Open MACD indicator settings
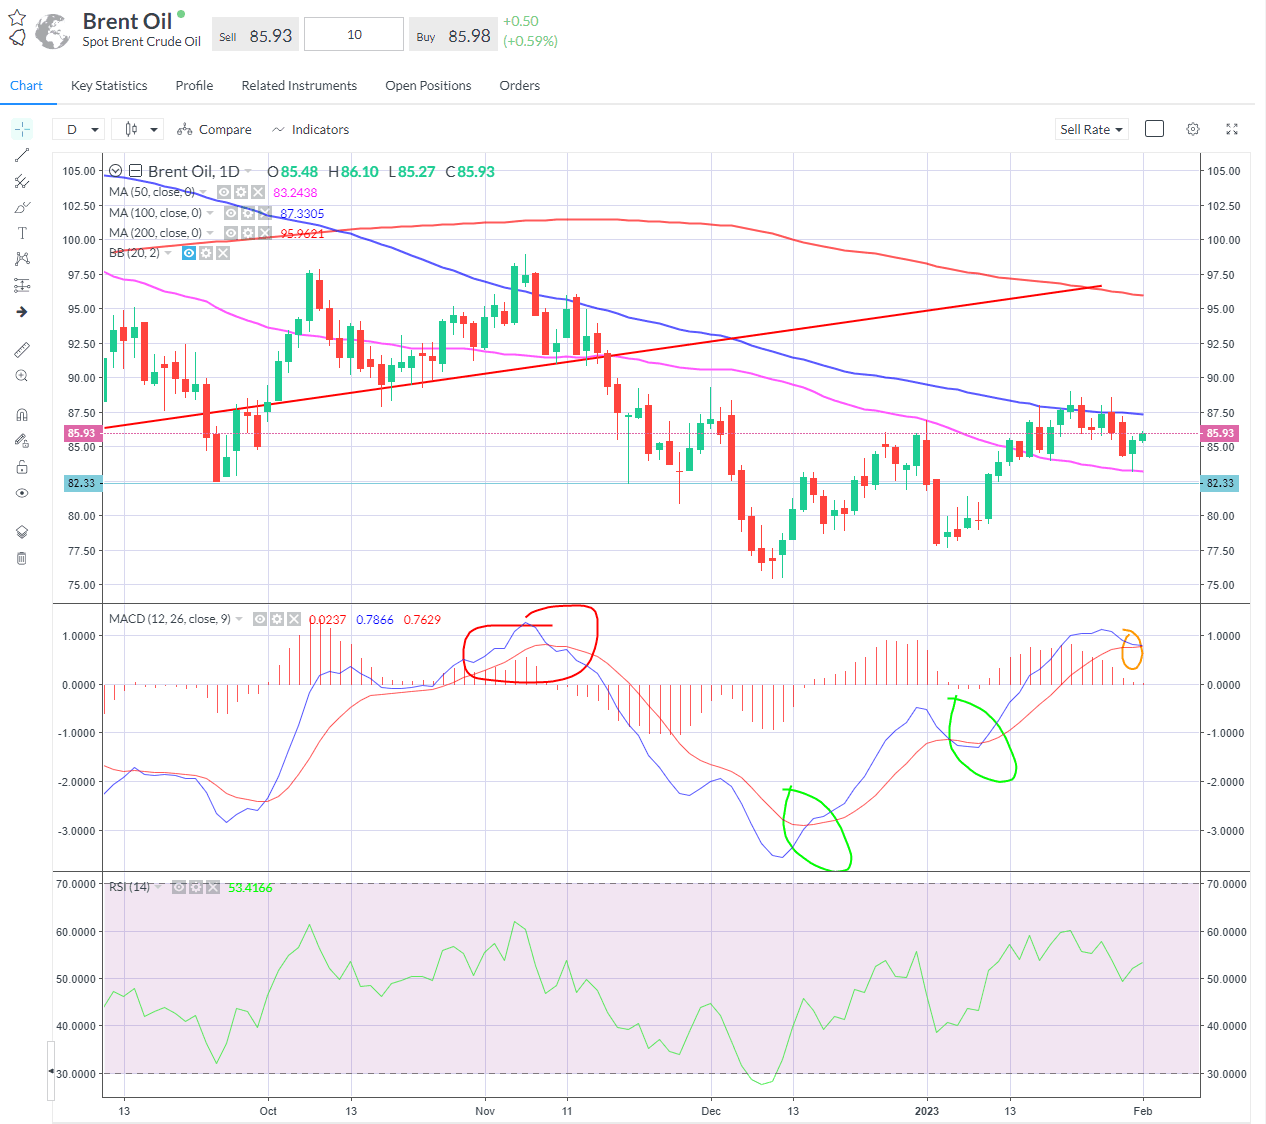The height and width of the screenshot is (1124, 1266). (x=277, y=619)
